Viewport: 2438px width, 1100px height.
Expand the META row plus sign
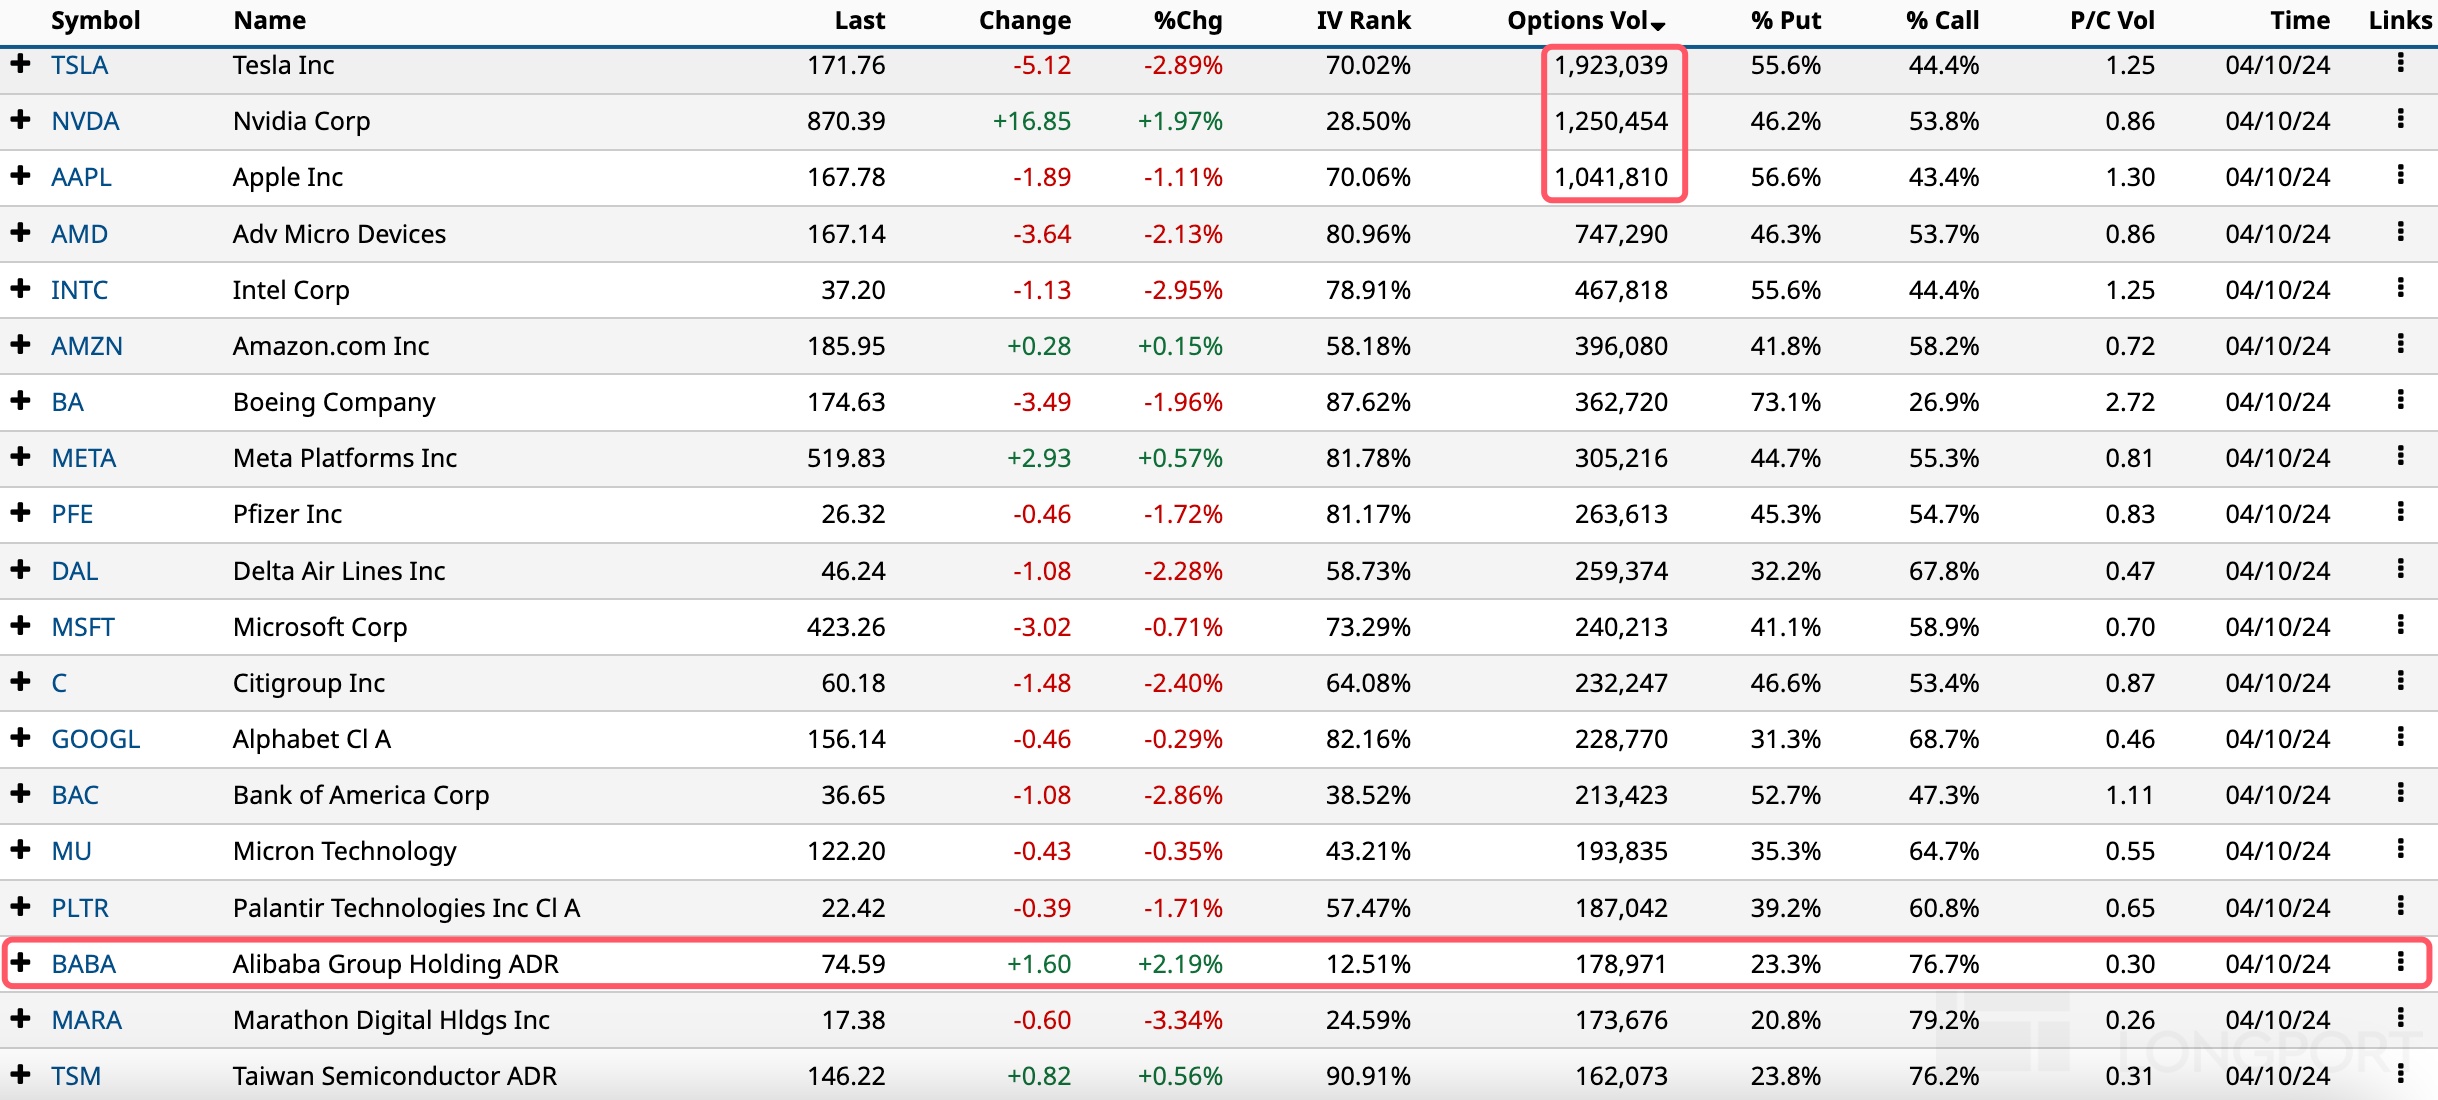(x=20, y=457)
